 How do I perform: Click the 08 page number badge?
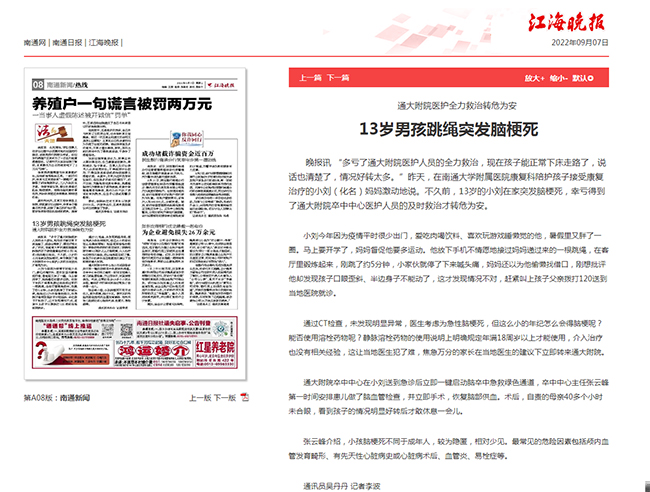(37, 86)
